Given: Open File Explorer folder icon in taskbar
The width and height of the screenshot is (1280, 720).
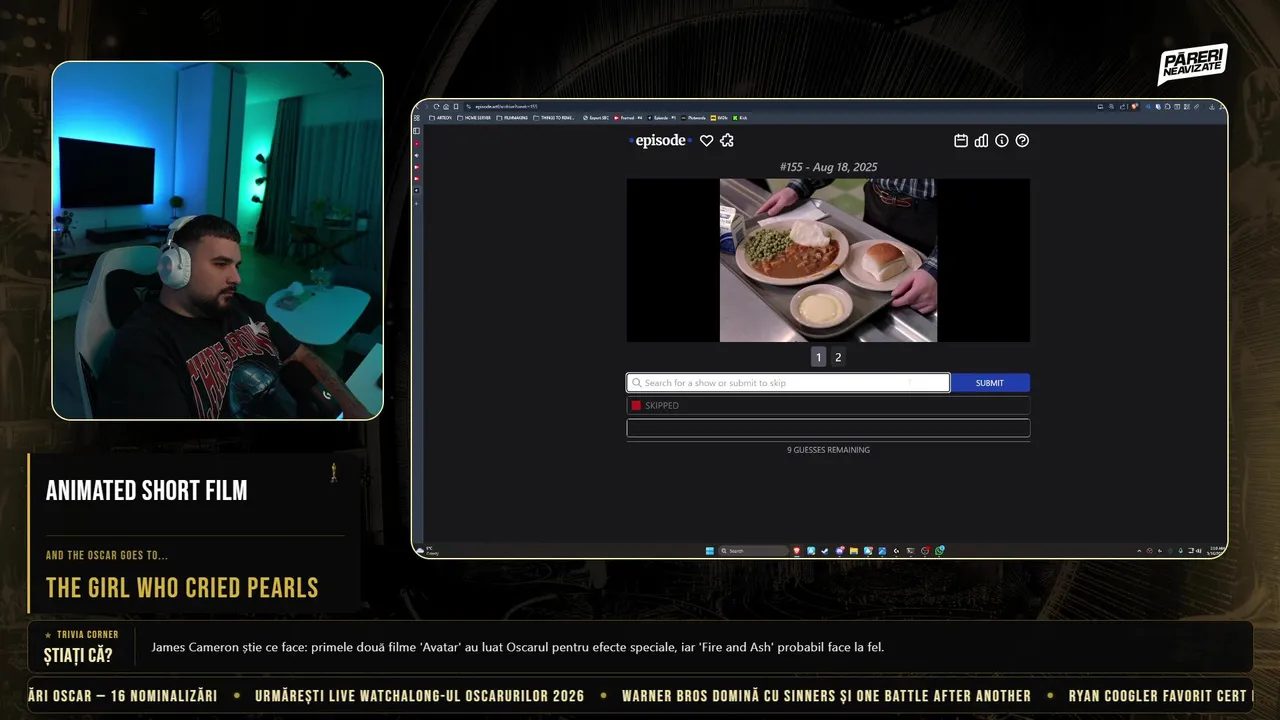Looking at the screenshot, I should (x=854, y=551).
